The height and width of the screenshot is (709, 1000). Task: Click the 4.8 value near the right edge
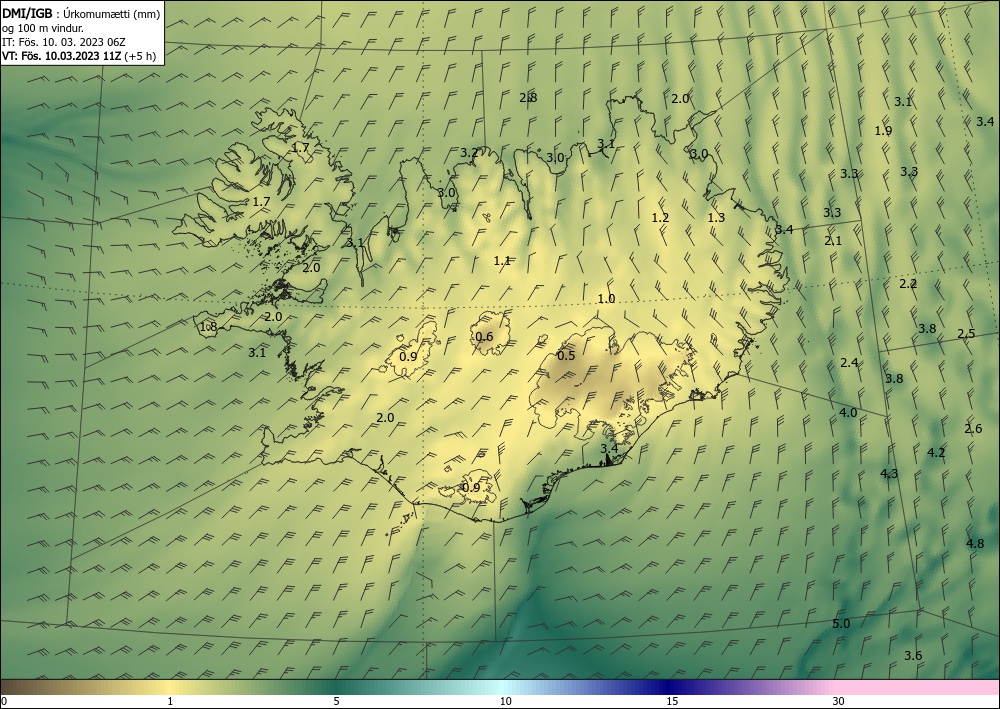pyautogui.click(x=974, y=544)
